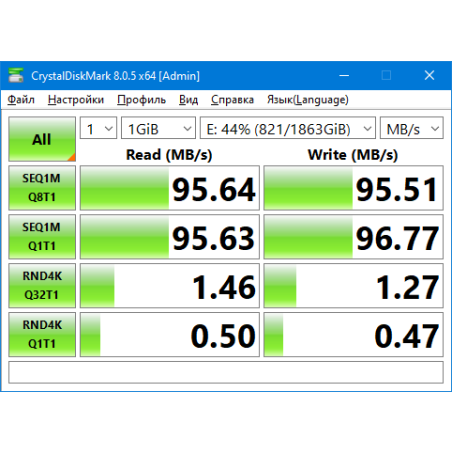Run the RND4K Q32T1 test

click(42, 285)
